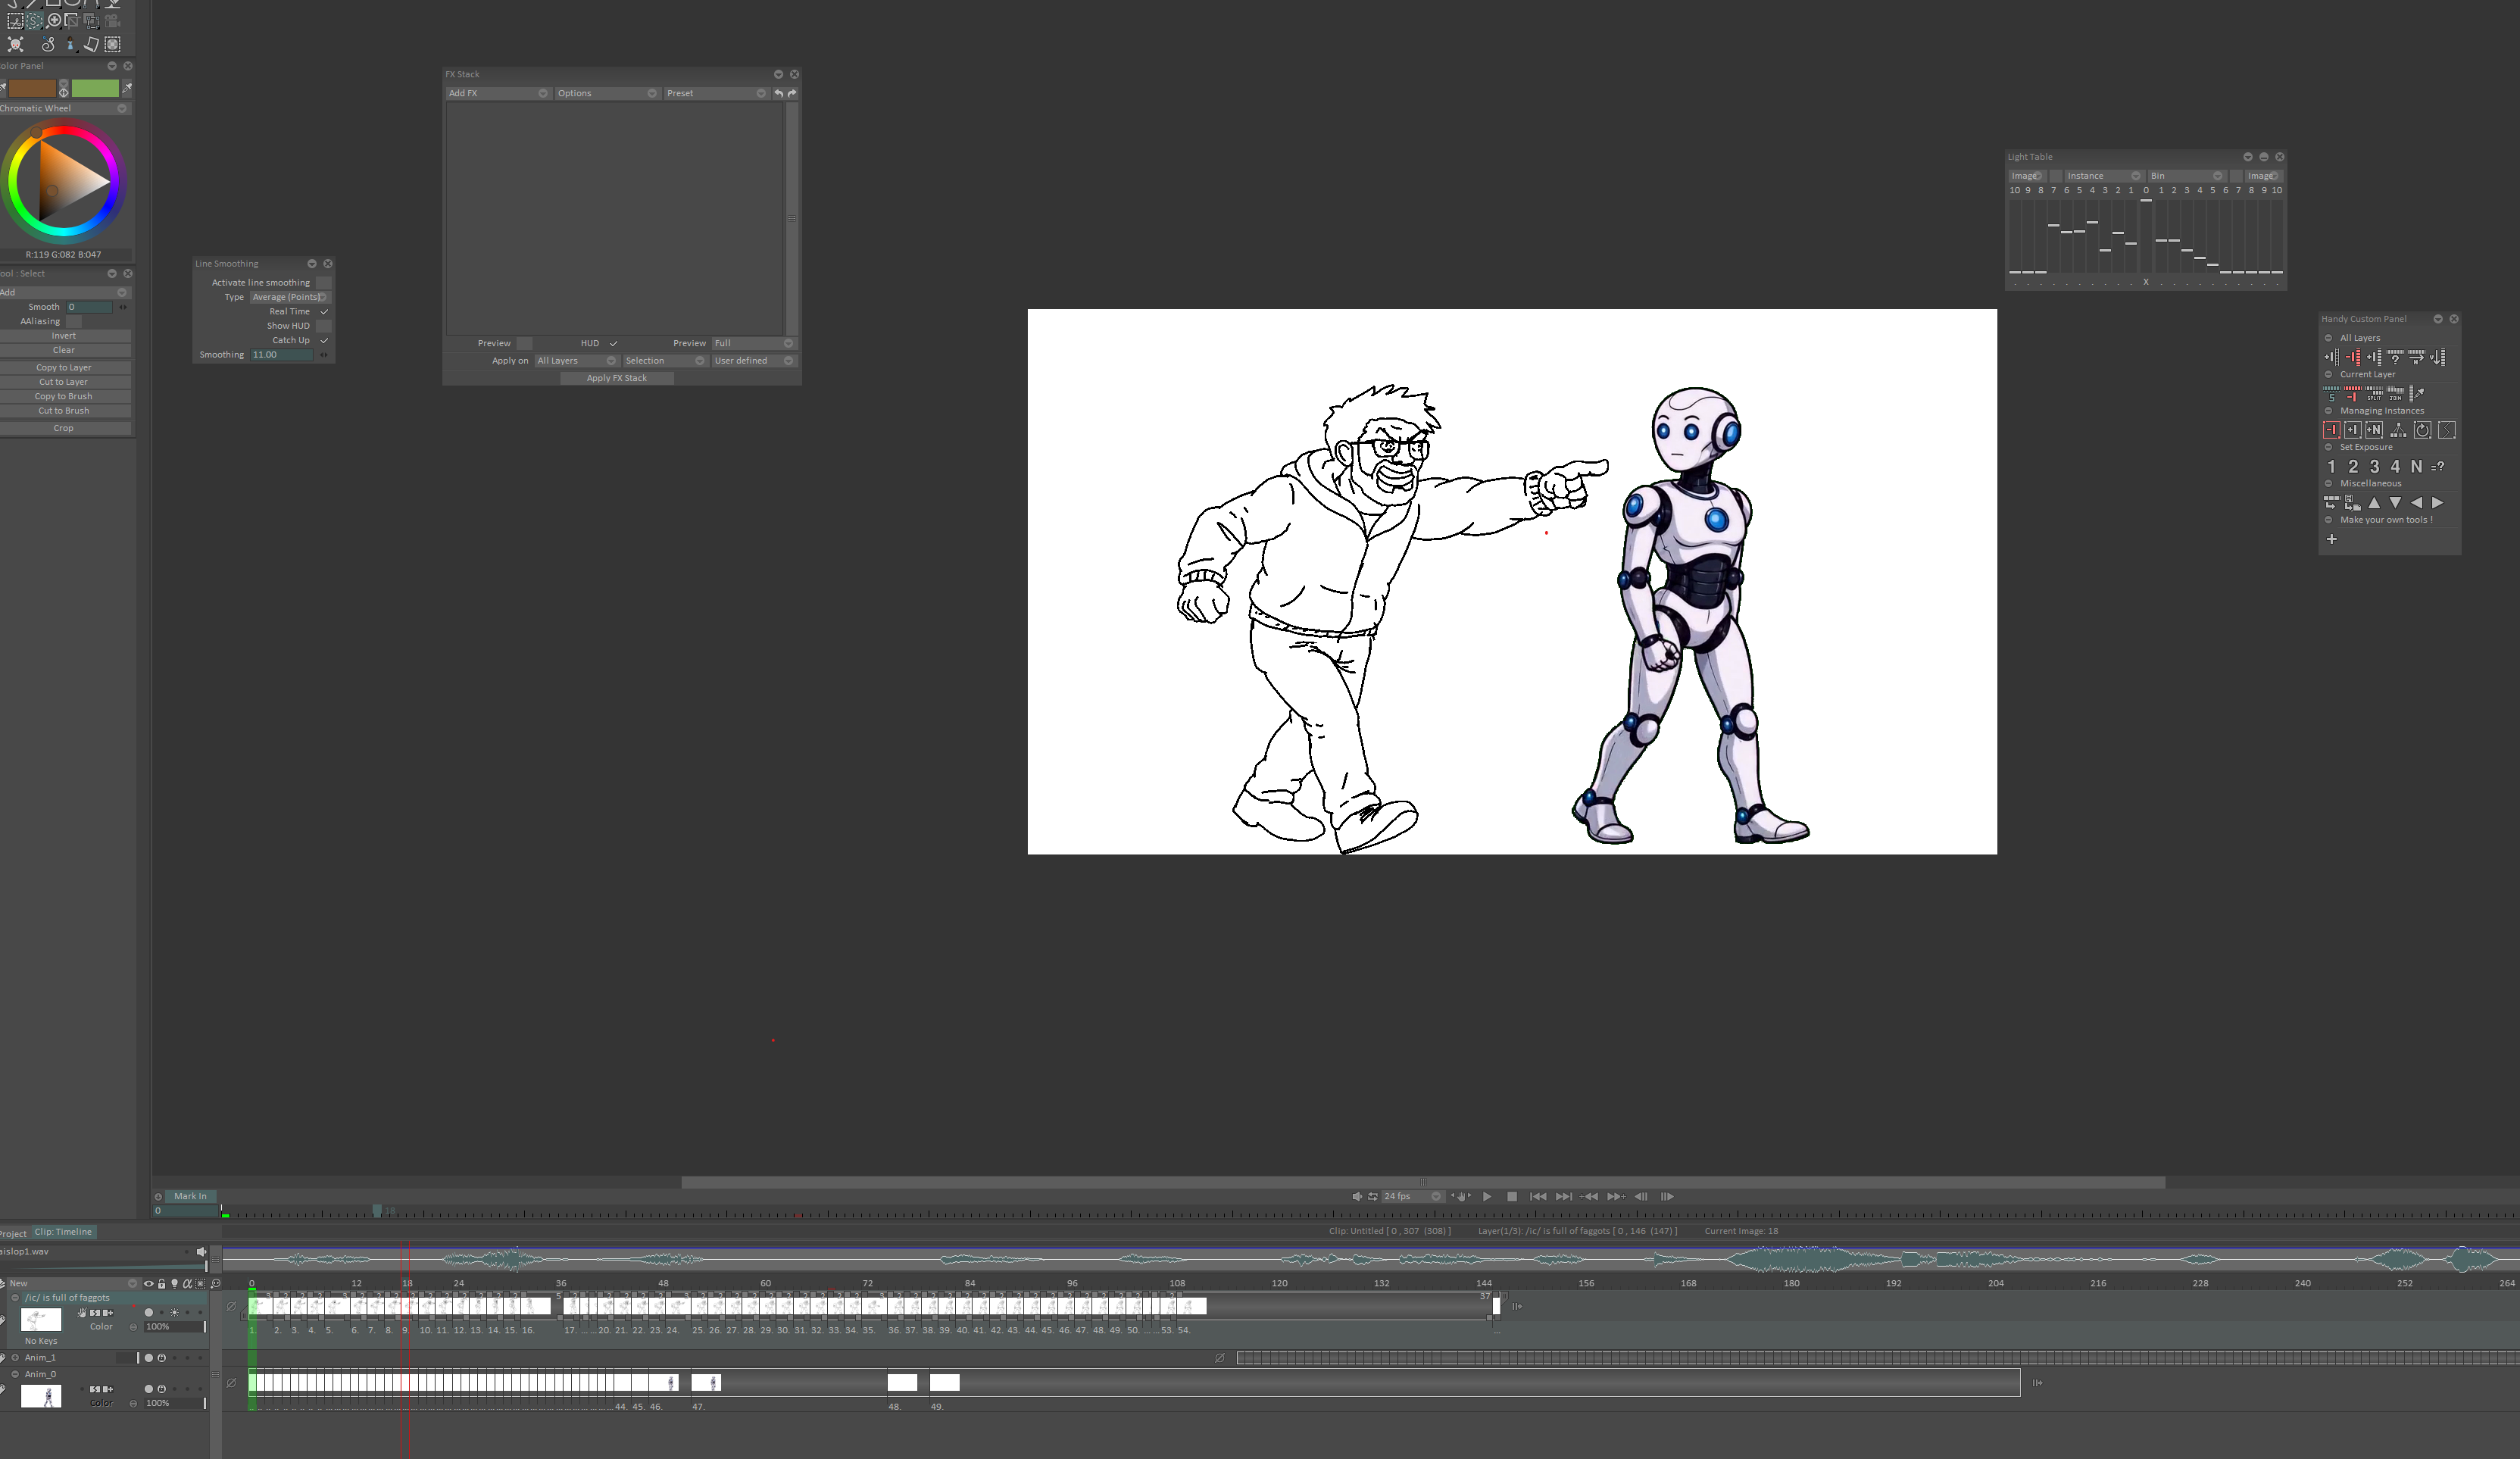Click the Clear button
2520x1459 pixels.
coord(64,350)
